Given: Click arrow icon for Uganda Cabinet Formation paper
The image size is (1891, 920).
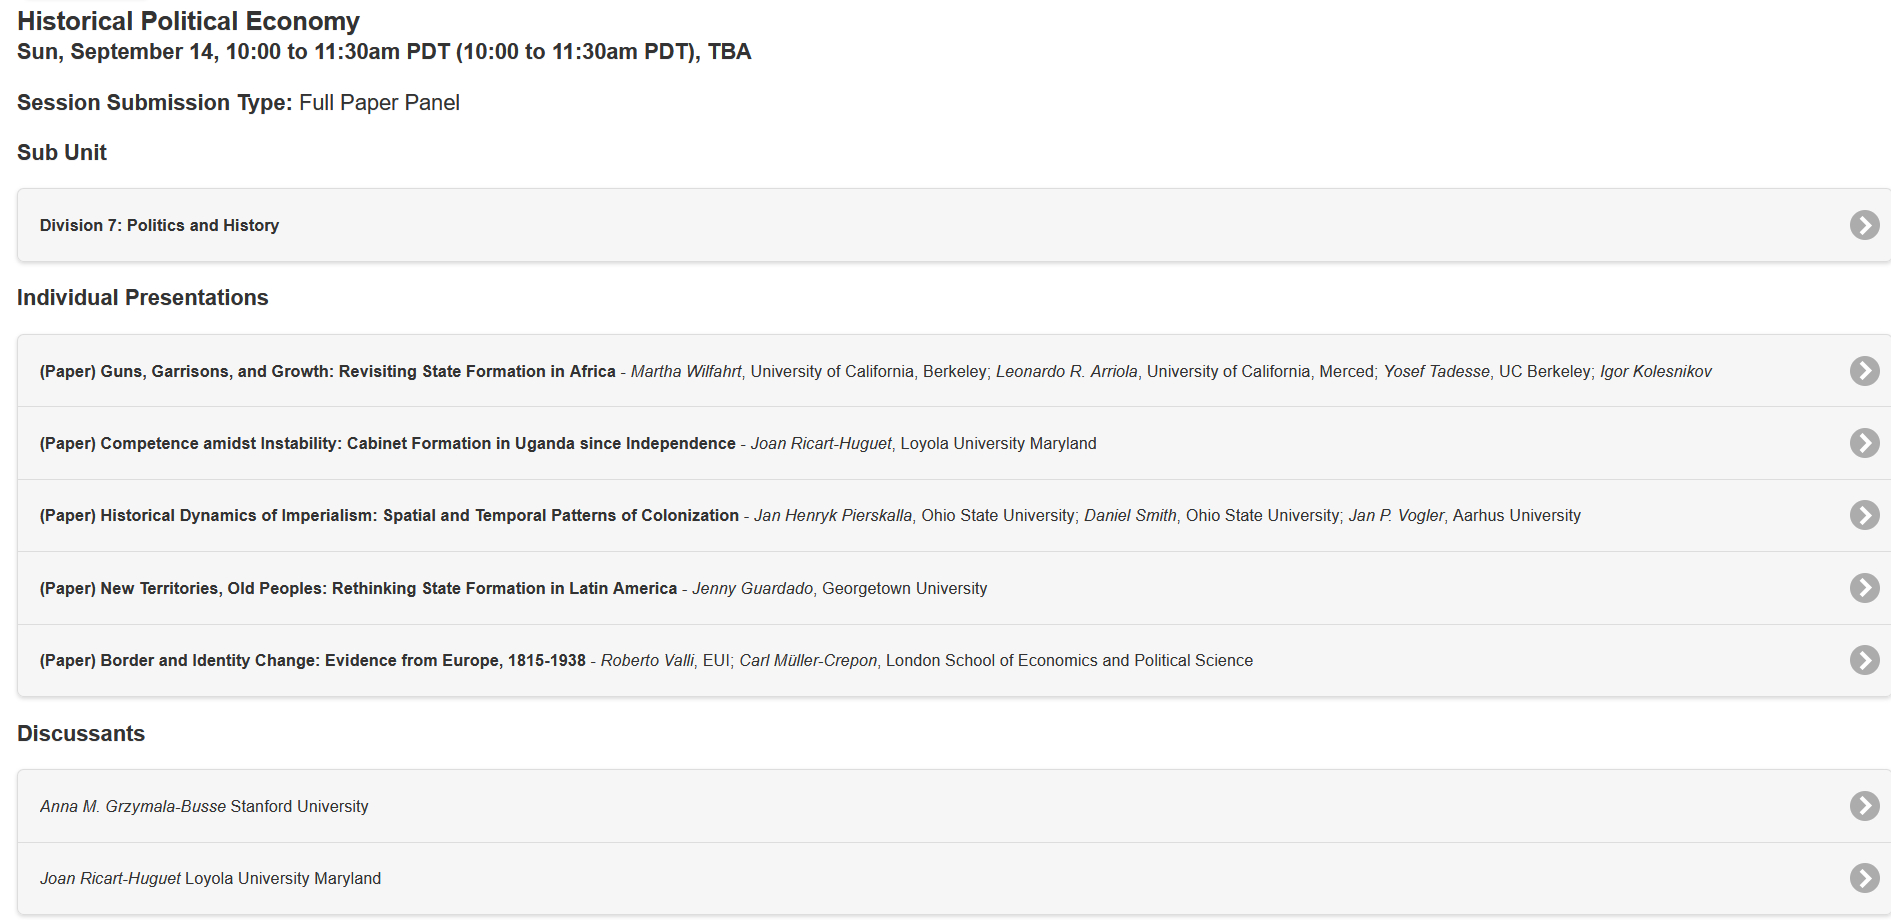Looking at the screenshot, I should click(x=1864, y=443).
